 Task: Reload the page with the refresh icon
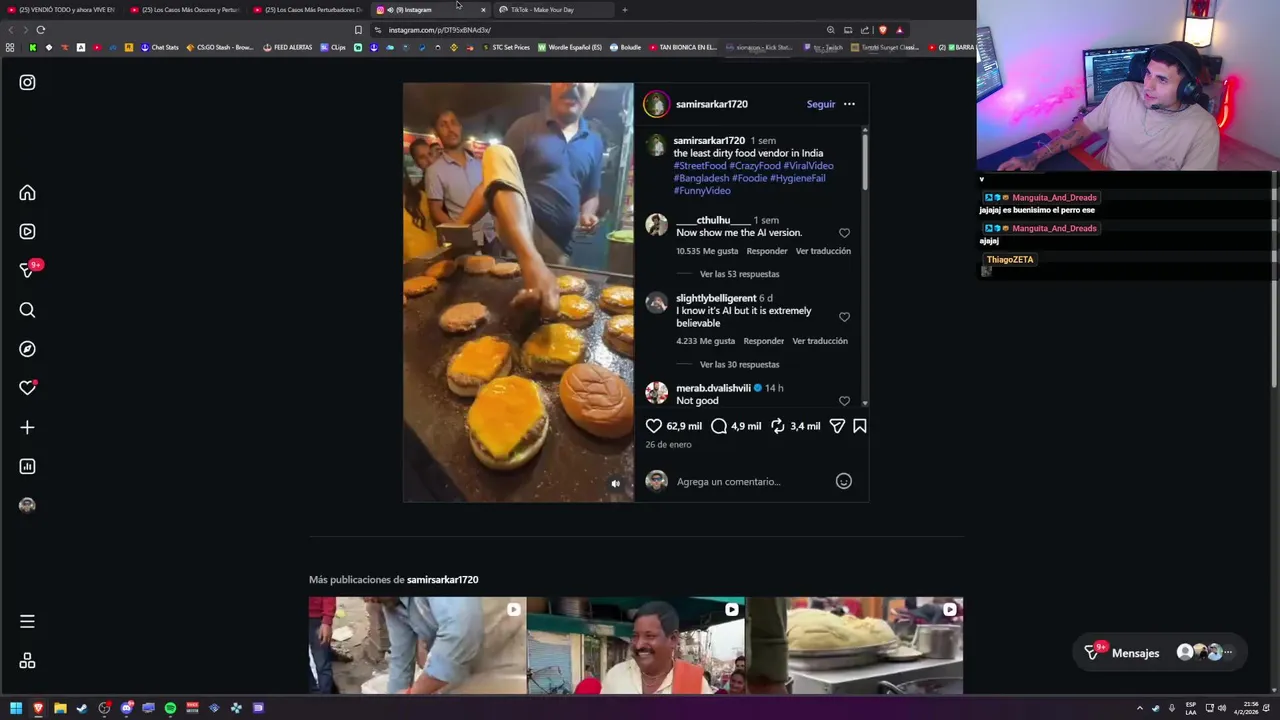click(x=41, y=30)
